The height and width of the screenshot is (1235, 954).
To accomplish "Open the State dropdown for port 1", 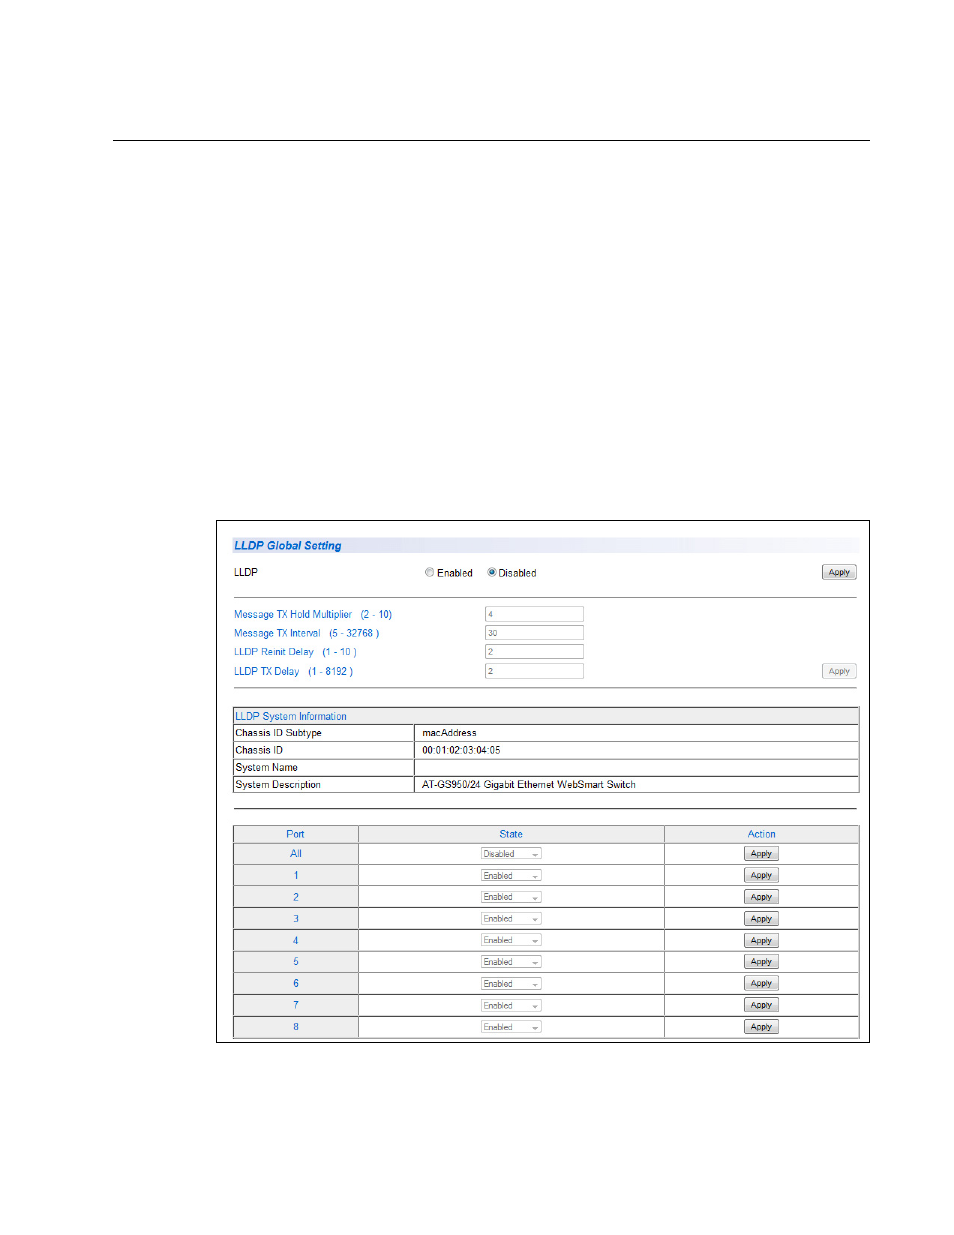I will (511, 876).
